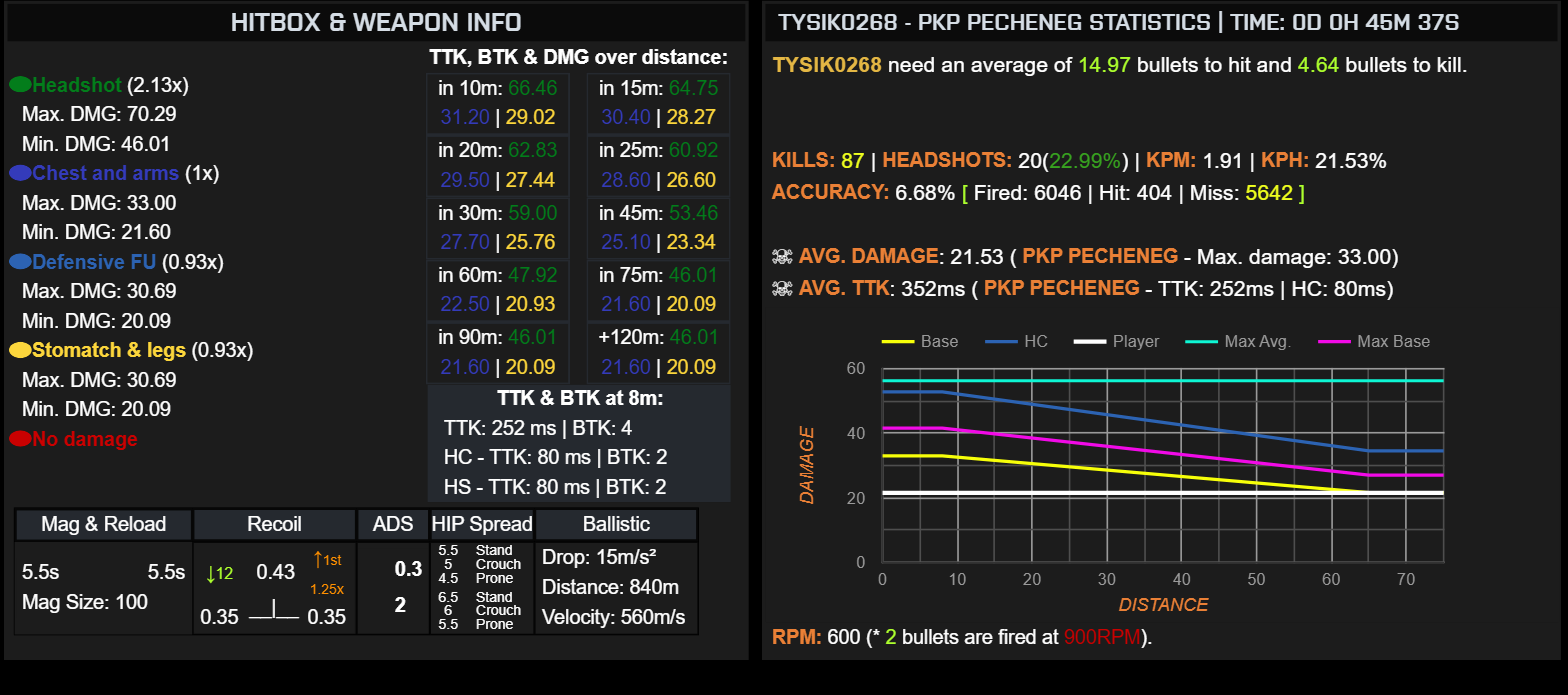This screenshot has height=695, width=1568.
Task: Click the 'Mag Size: 100' value
Action: point(85,602)
